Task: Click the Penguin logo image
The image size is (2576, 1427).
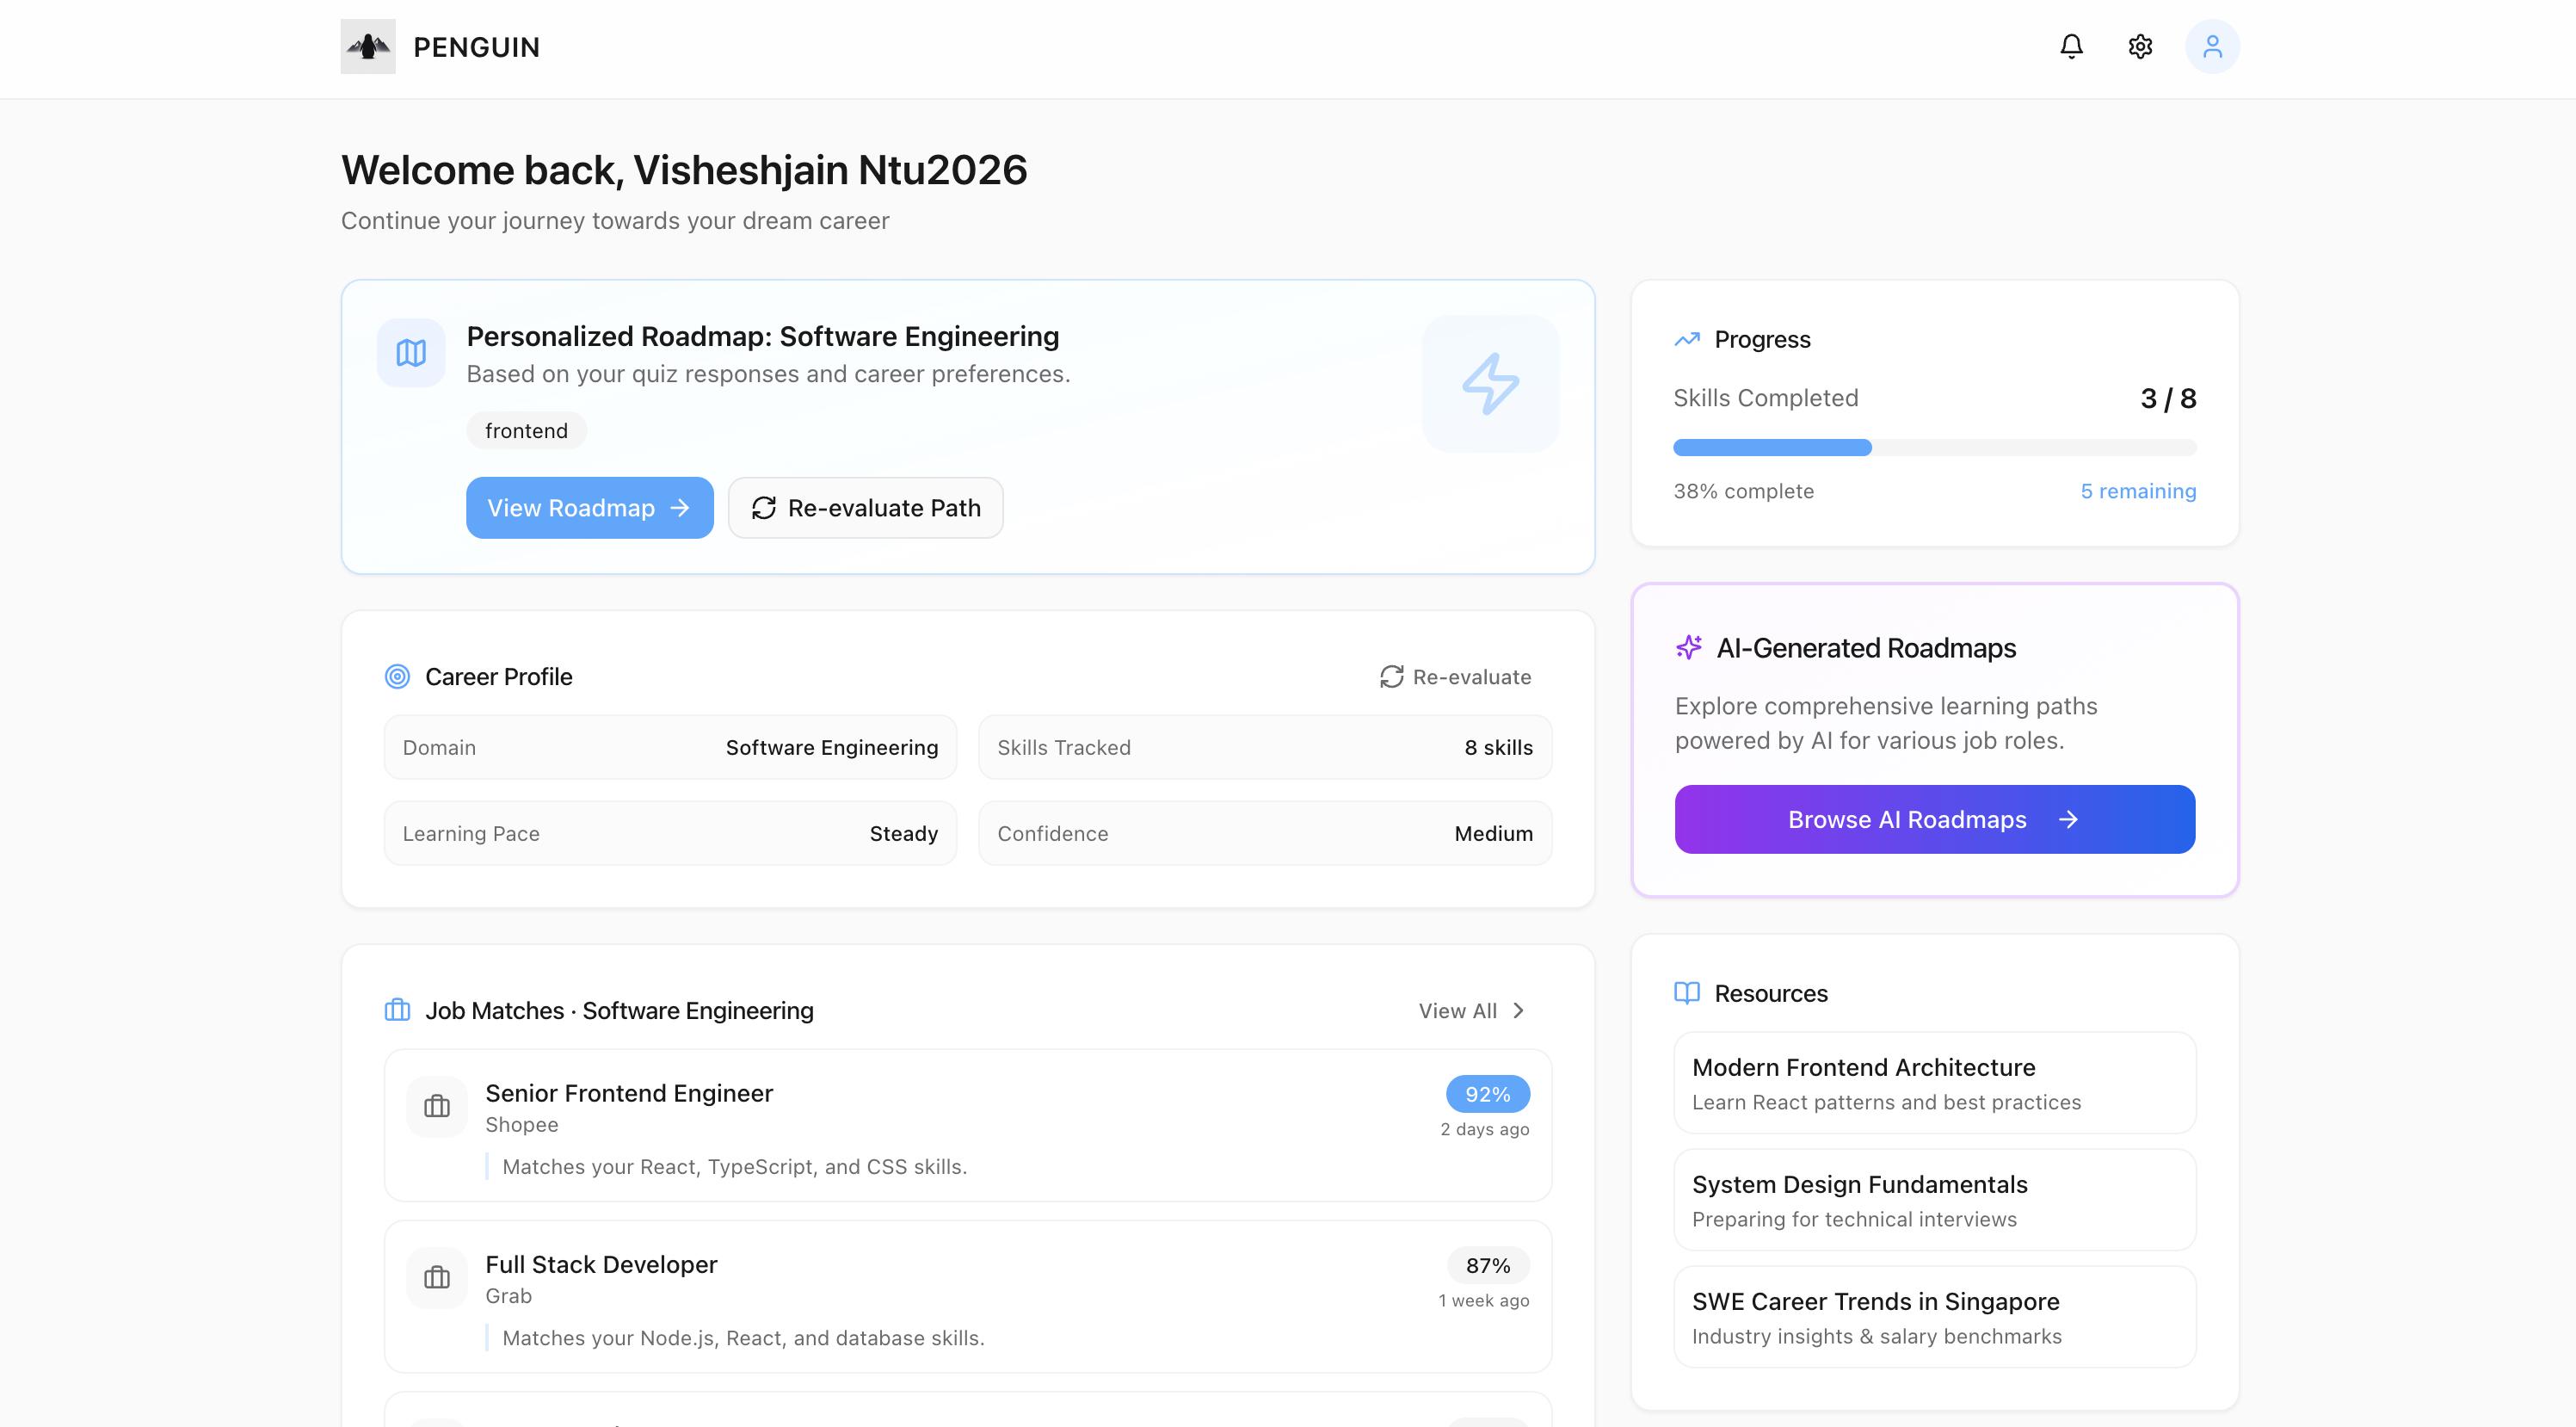Action: point(368,47)
